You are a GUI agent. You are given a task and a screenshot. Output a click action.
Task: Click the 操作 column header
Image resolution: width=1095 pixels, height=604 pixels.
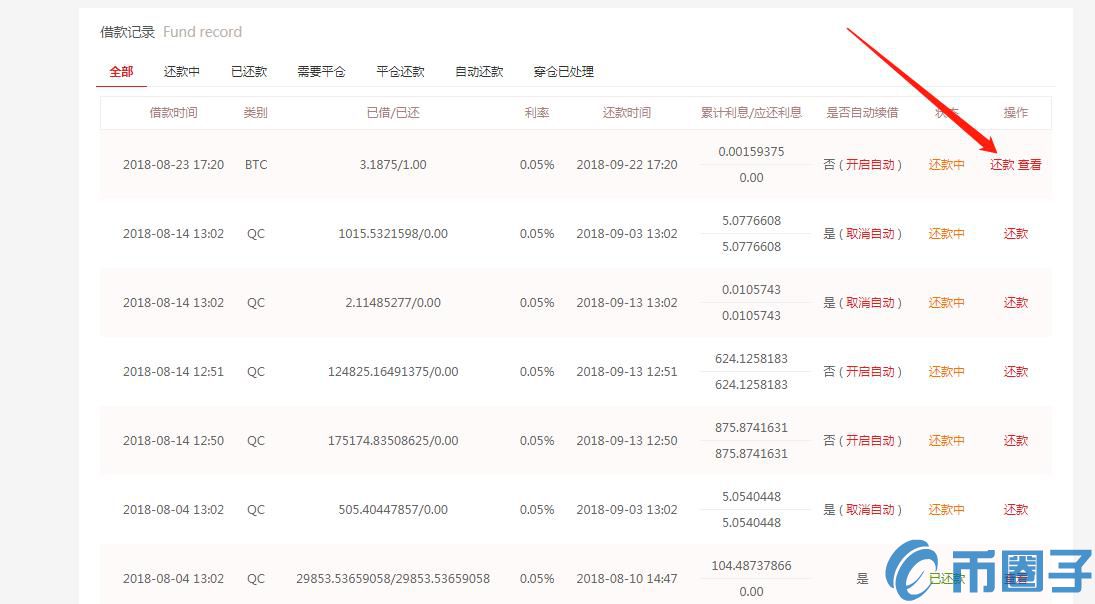pos(1015,112)
